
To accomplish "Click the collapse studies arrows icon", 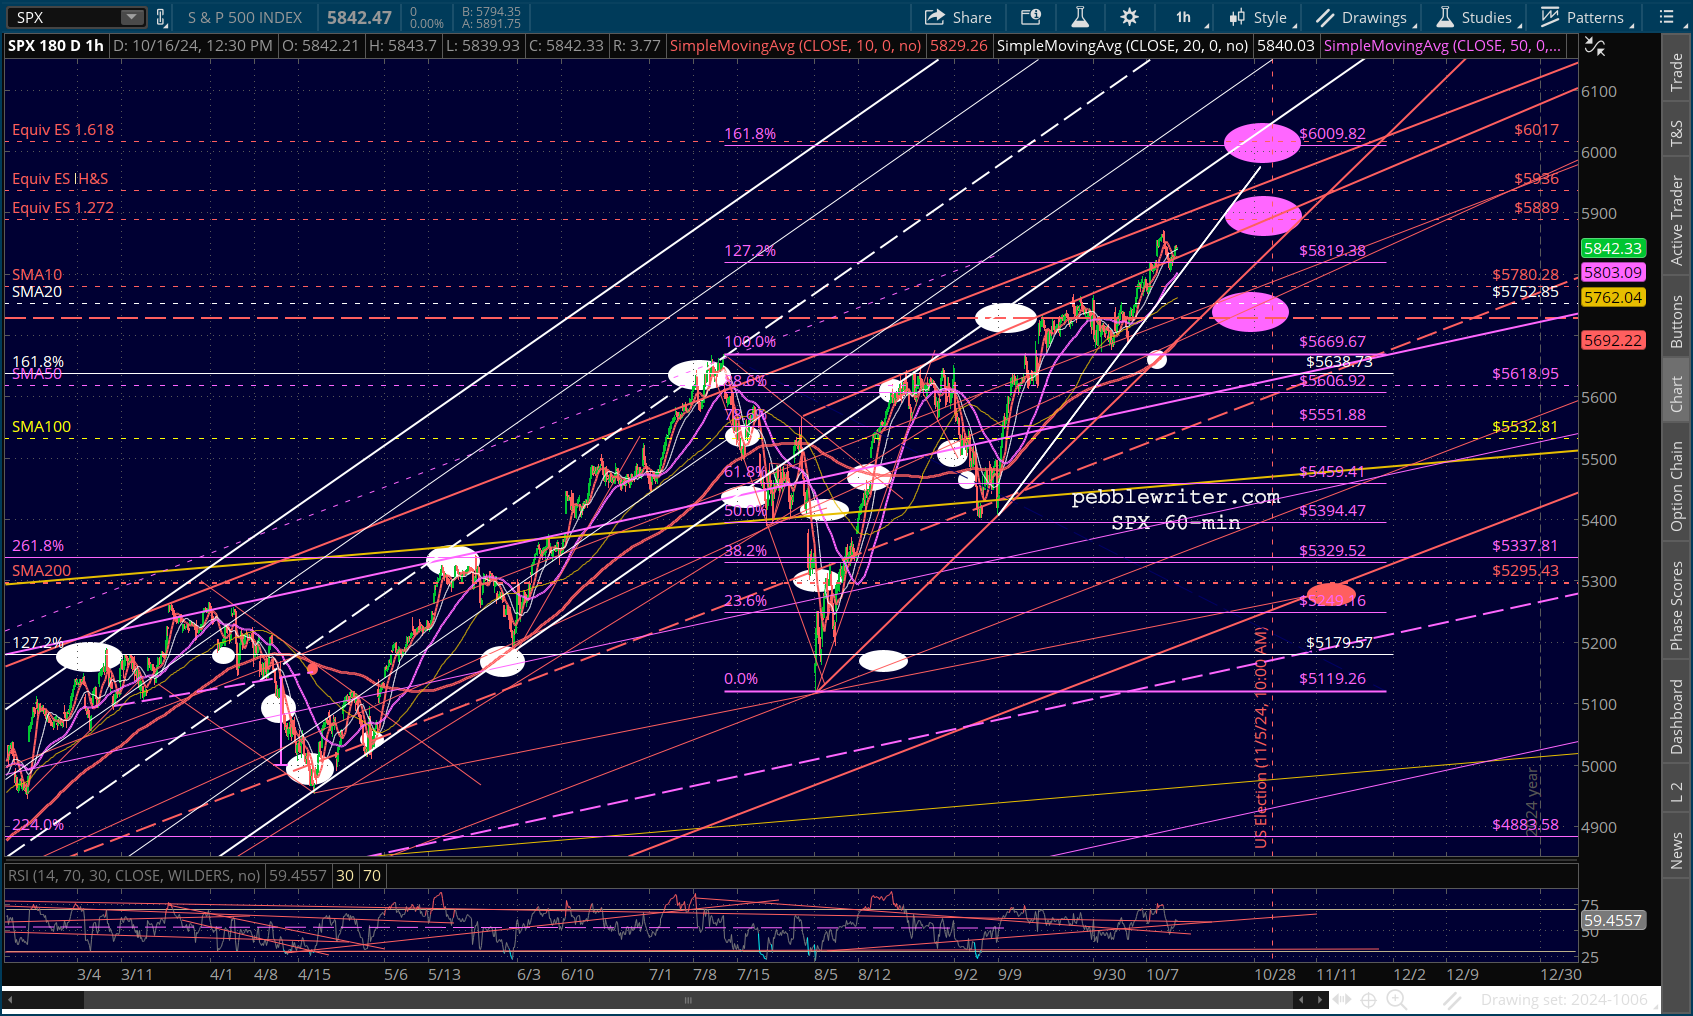I will 1595,47.
